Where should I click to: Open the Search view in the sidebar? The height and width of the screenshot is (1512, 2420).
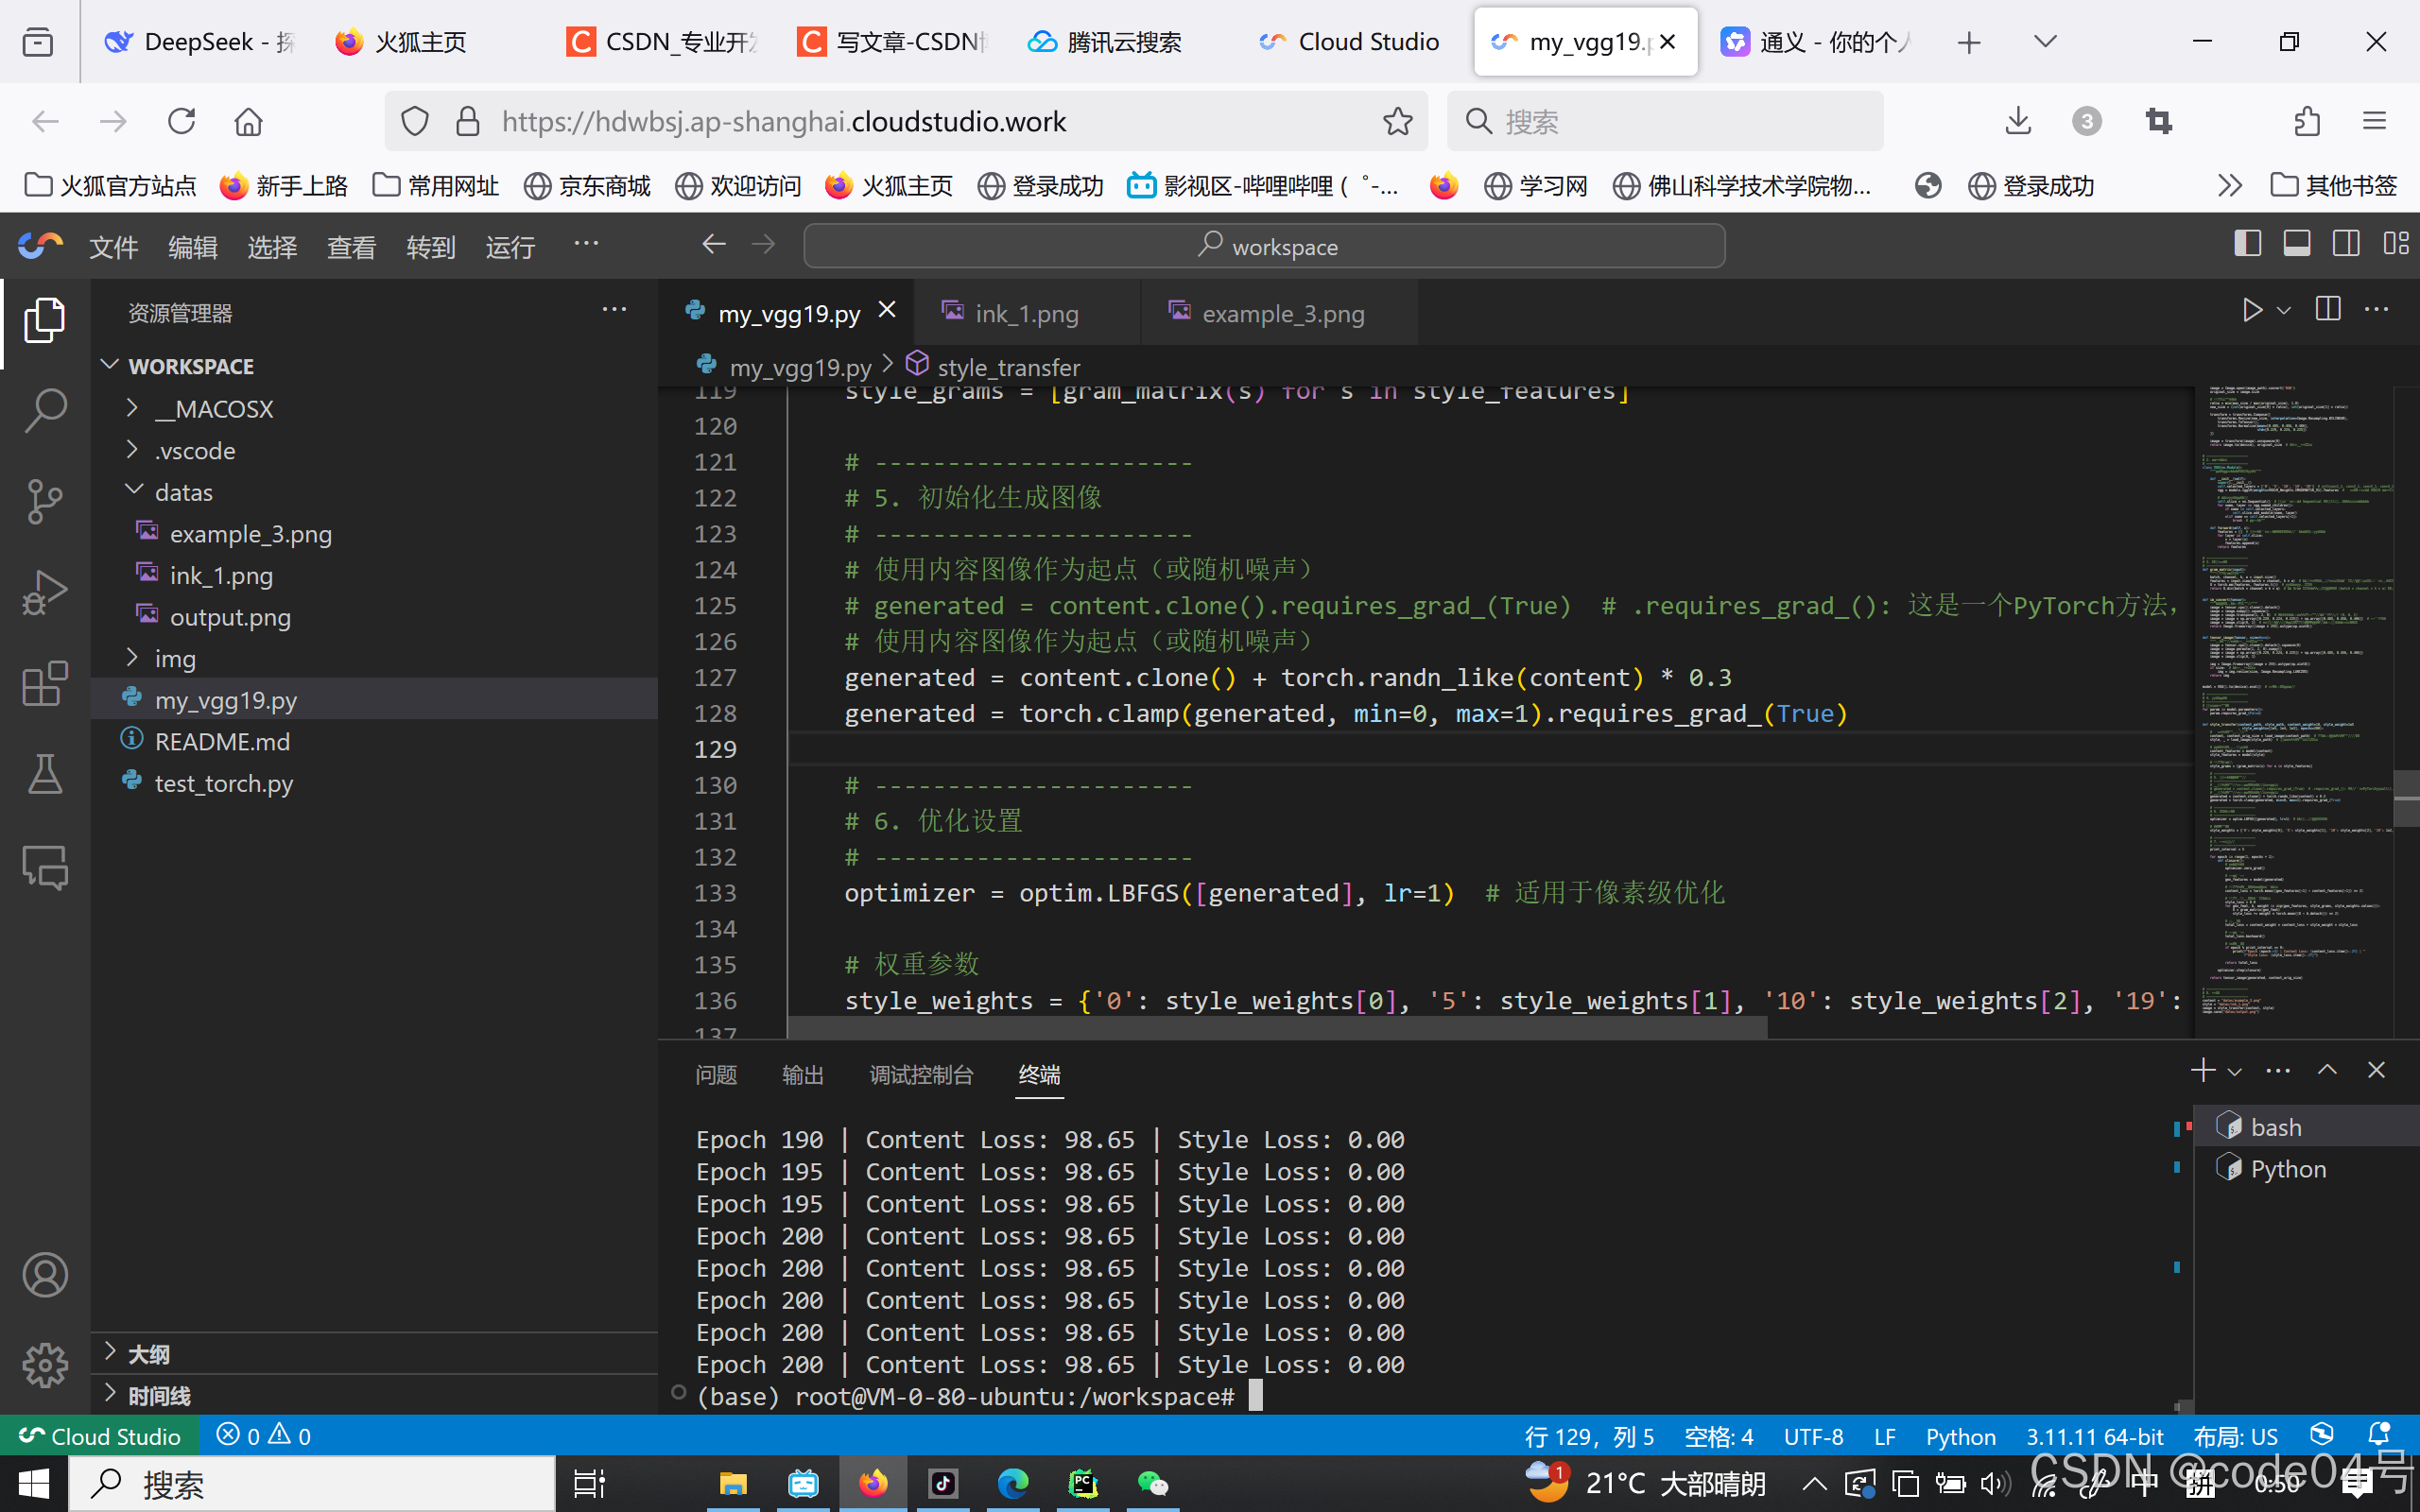[x=45, y=410]
